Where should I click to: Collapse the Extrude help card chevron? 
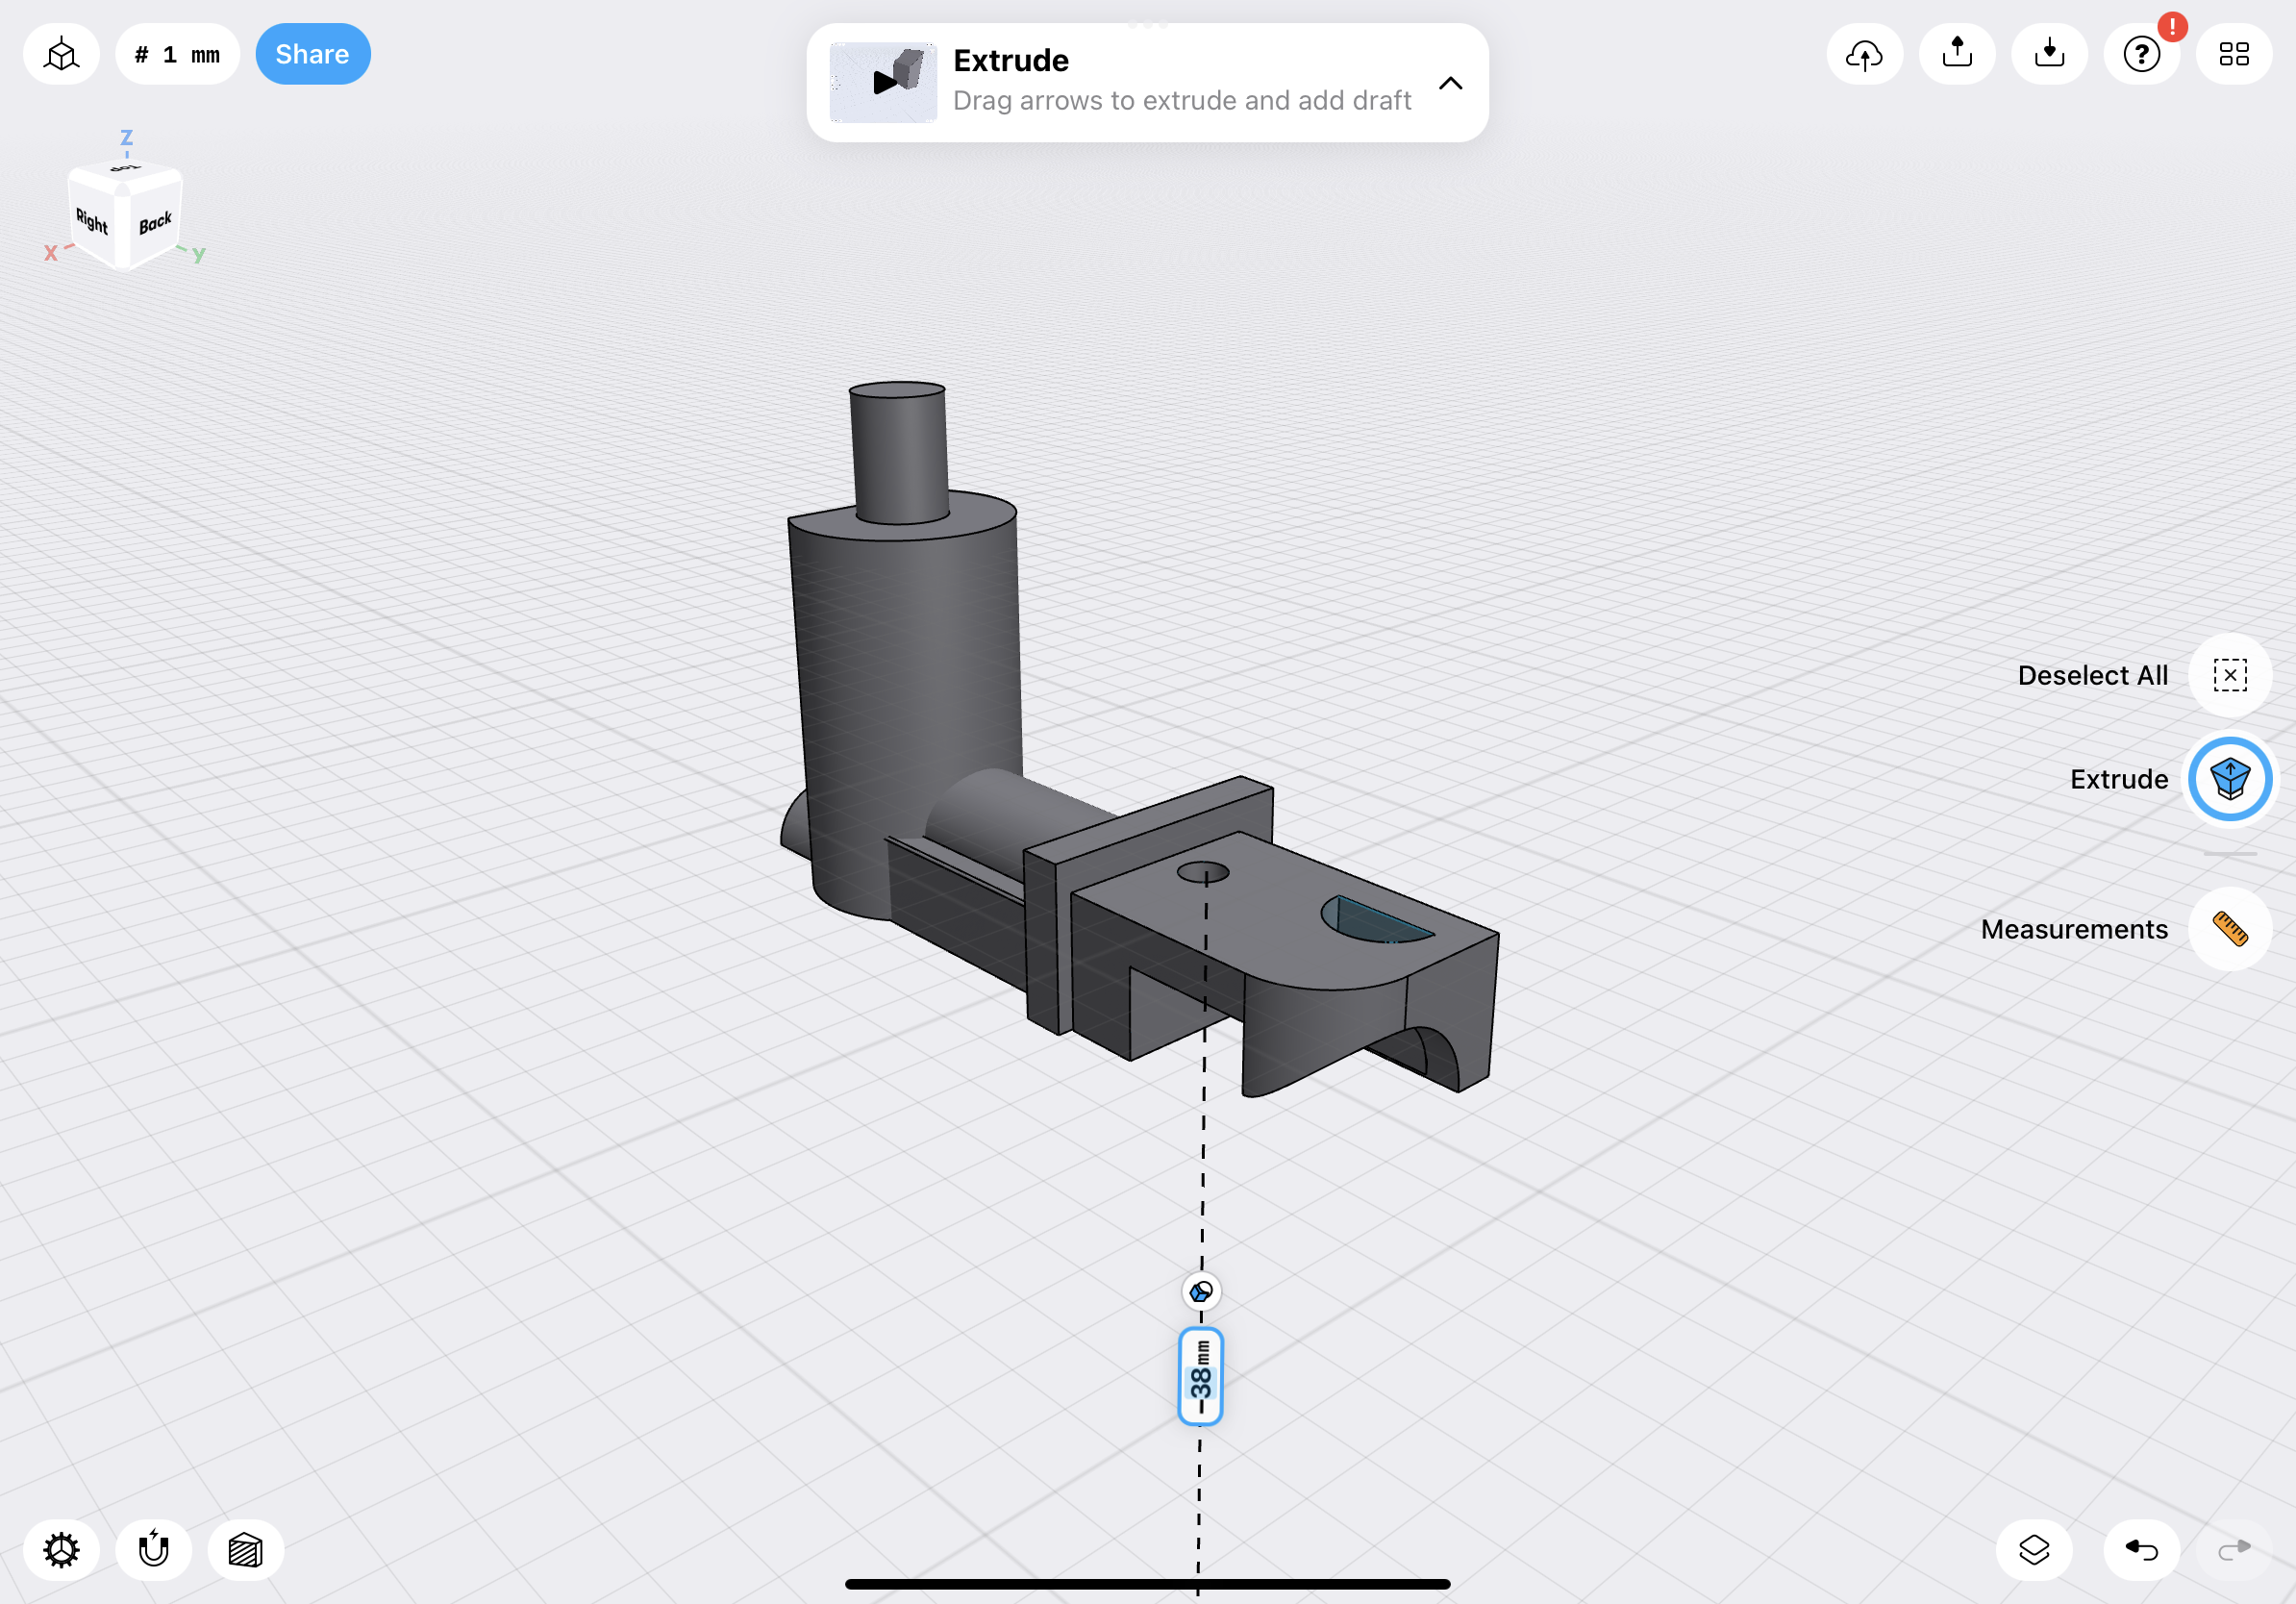(x=1450, y=83)
